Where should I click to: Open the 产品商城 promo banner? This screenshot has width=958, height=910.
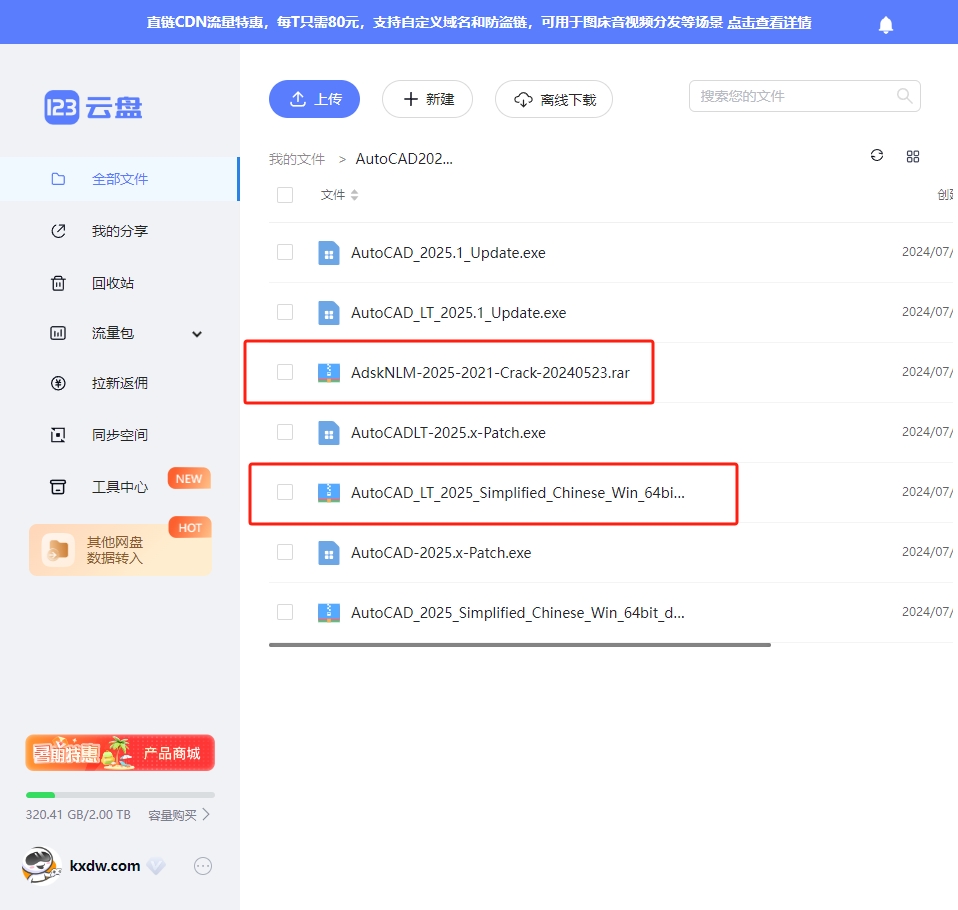(x=120, y=752)
